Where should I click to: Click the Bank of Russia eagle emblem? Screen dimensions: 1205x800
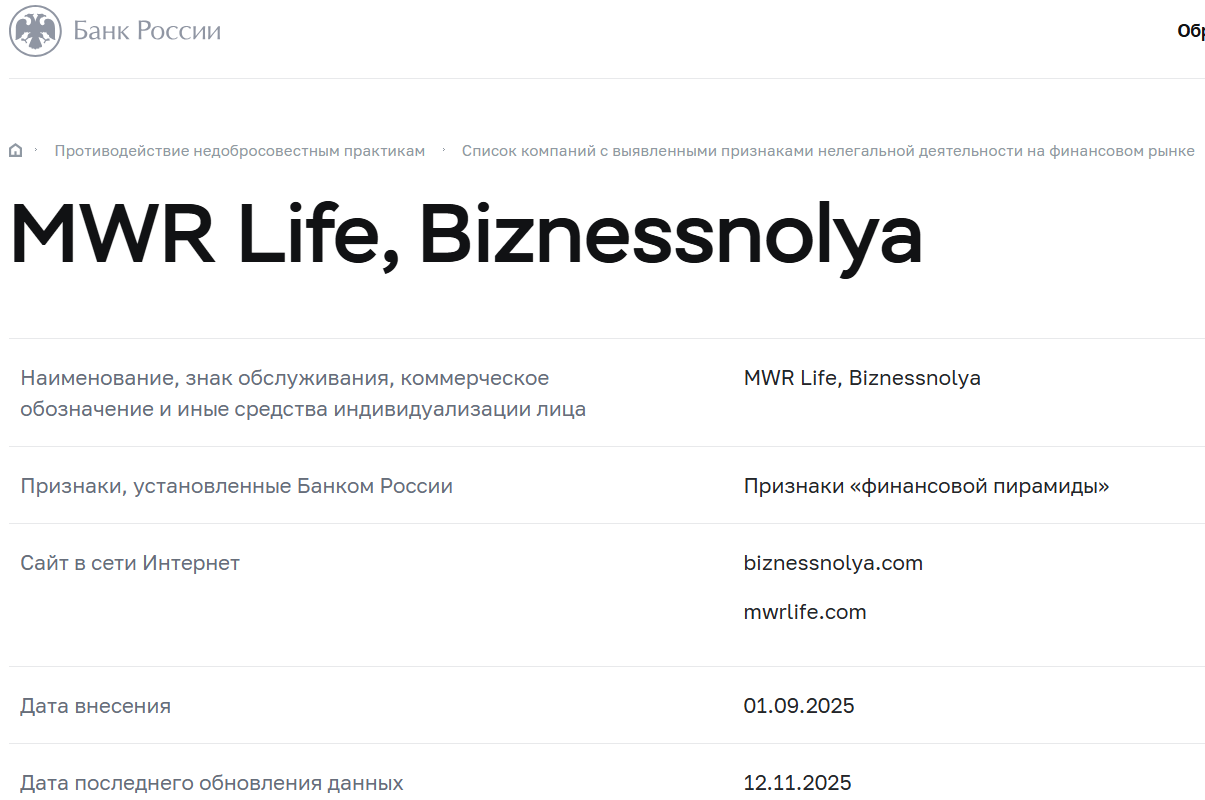pyautogui.click(x=35, y=31)
